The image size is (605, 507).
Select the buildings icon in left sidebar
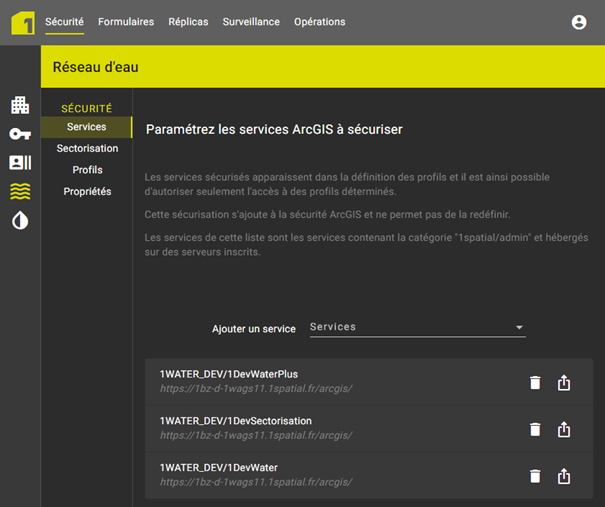pyautogui.click(x=20, y=105)
